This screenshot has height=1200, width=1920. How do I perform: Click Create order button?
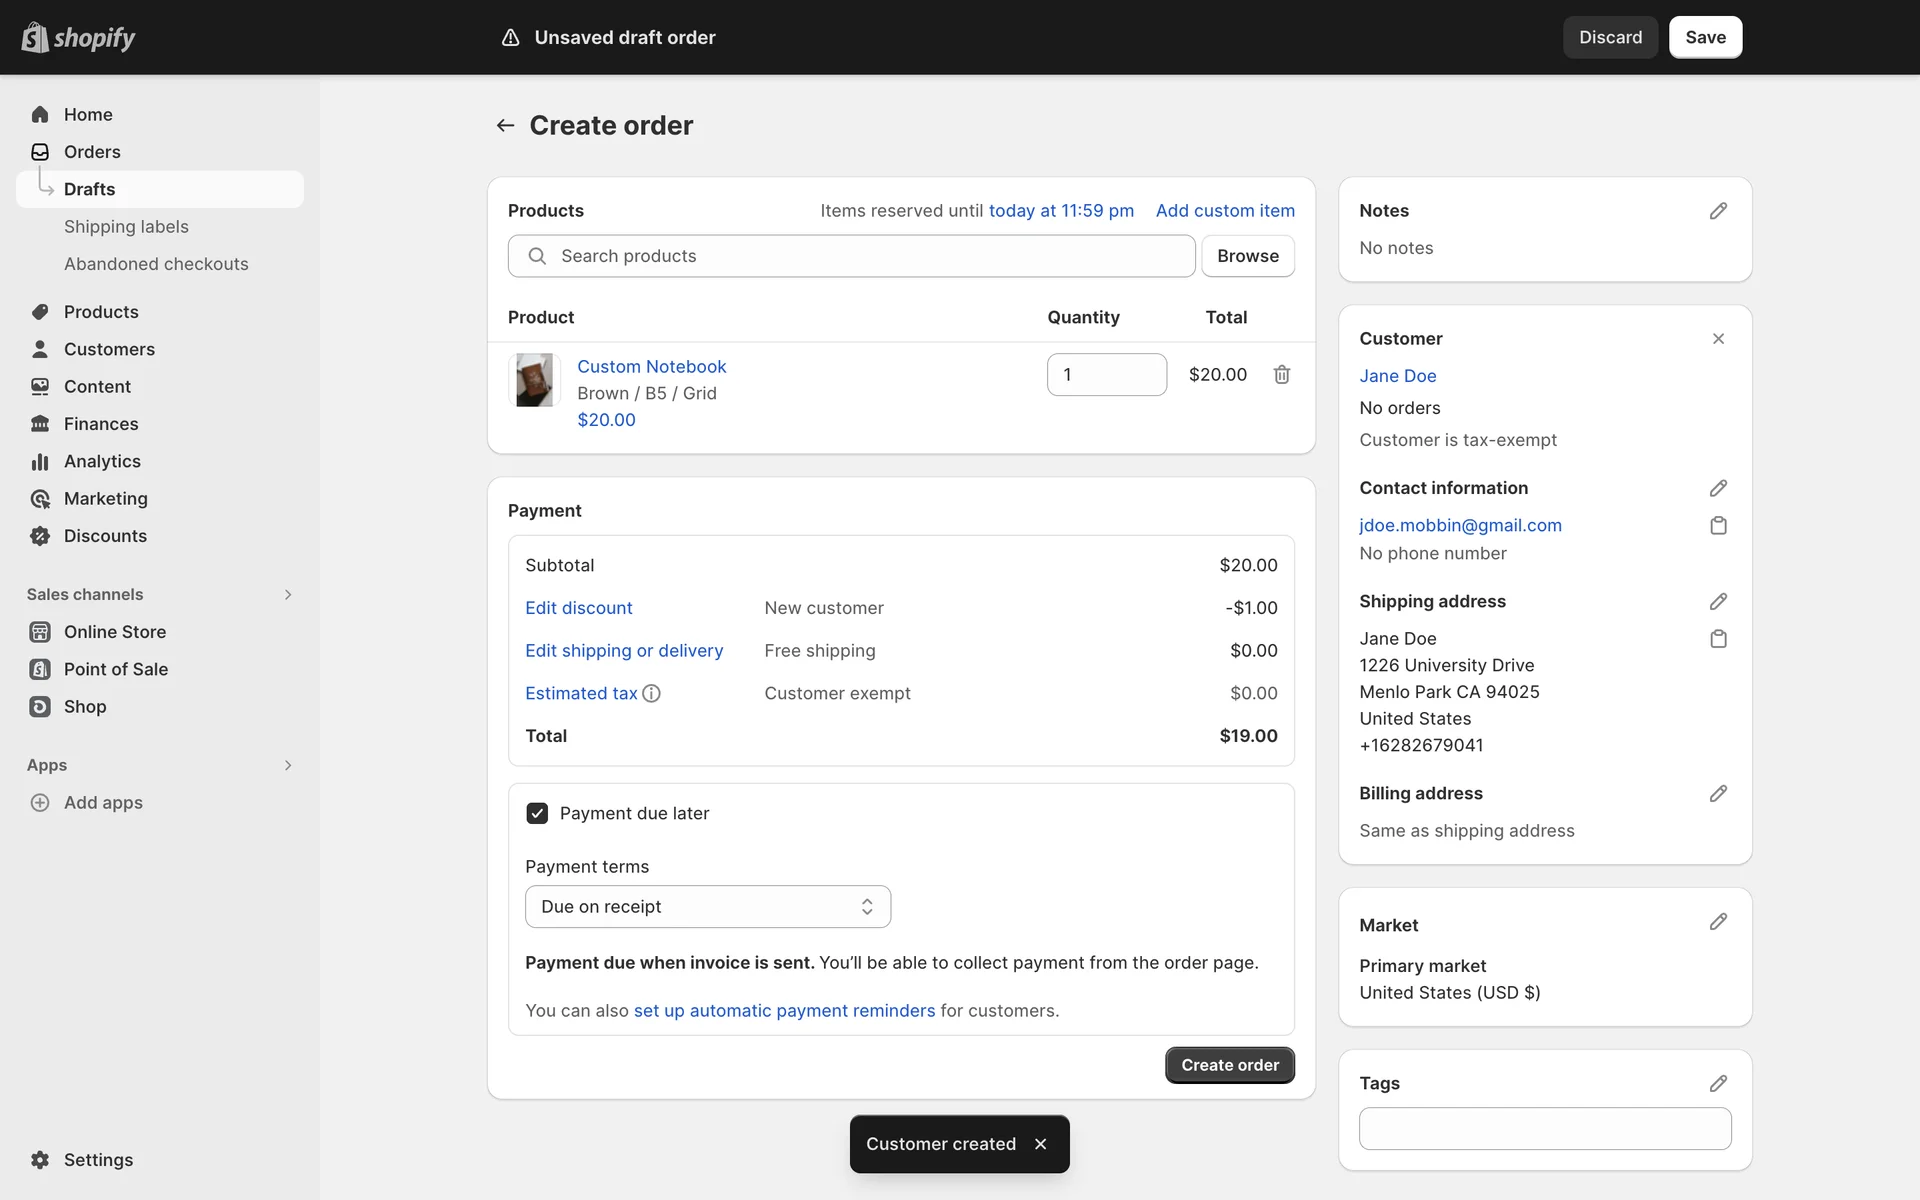pyautogui.click(x=1229, y=1065)
